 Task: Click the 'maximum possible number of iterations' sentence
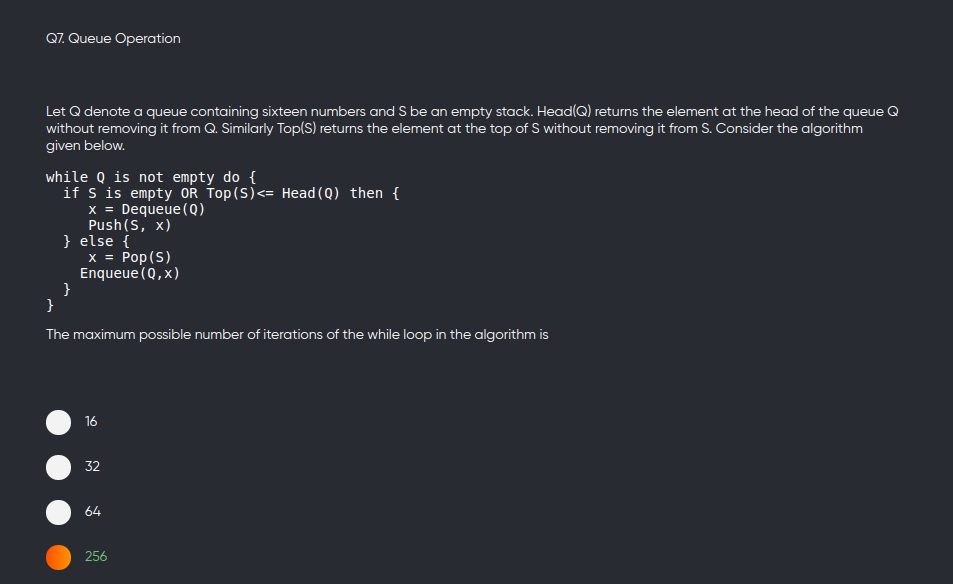(x=297, y=335)
